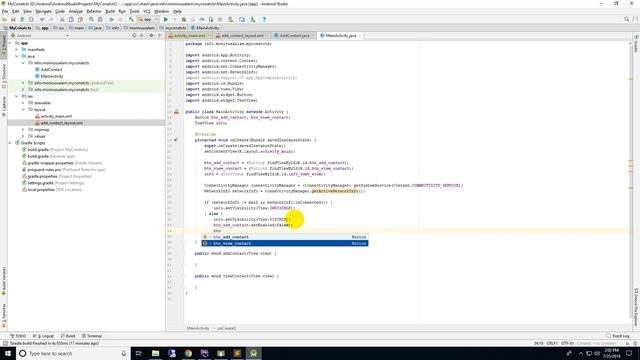This screenshot has width=640, height=360.
Task: Open the app run configuration dropdown
Action: (148, 19)
